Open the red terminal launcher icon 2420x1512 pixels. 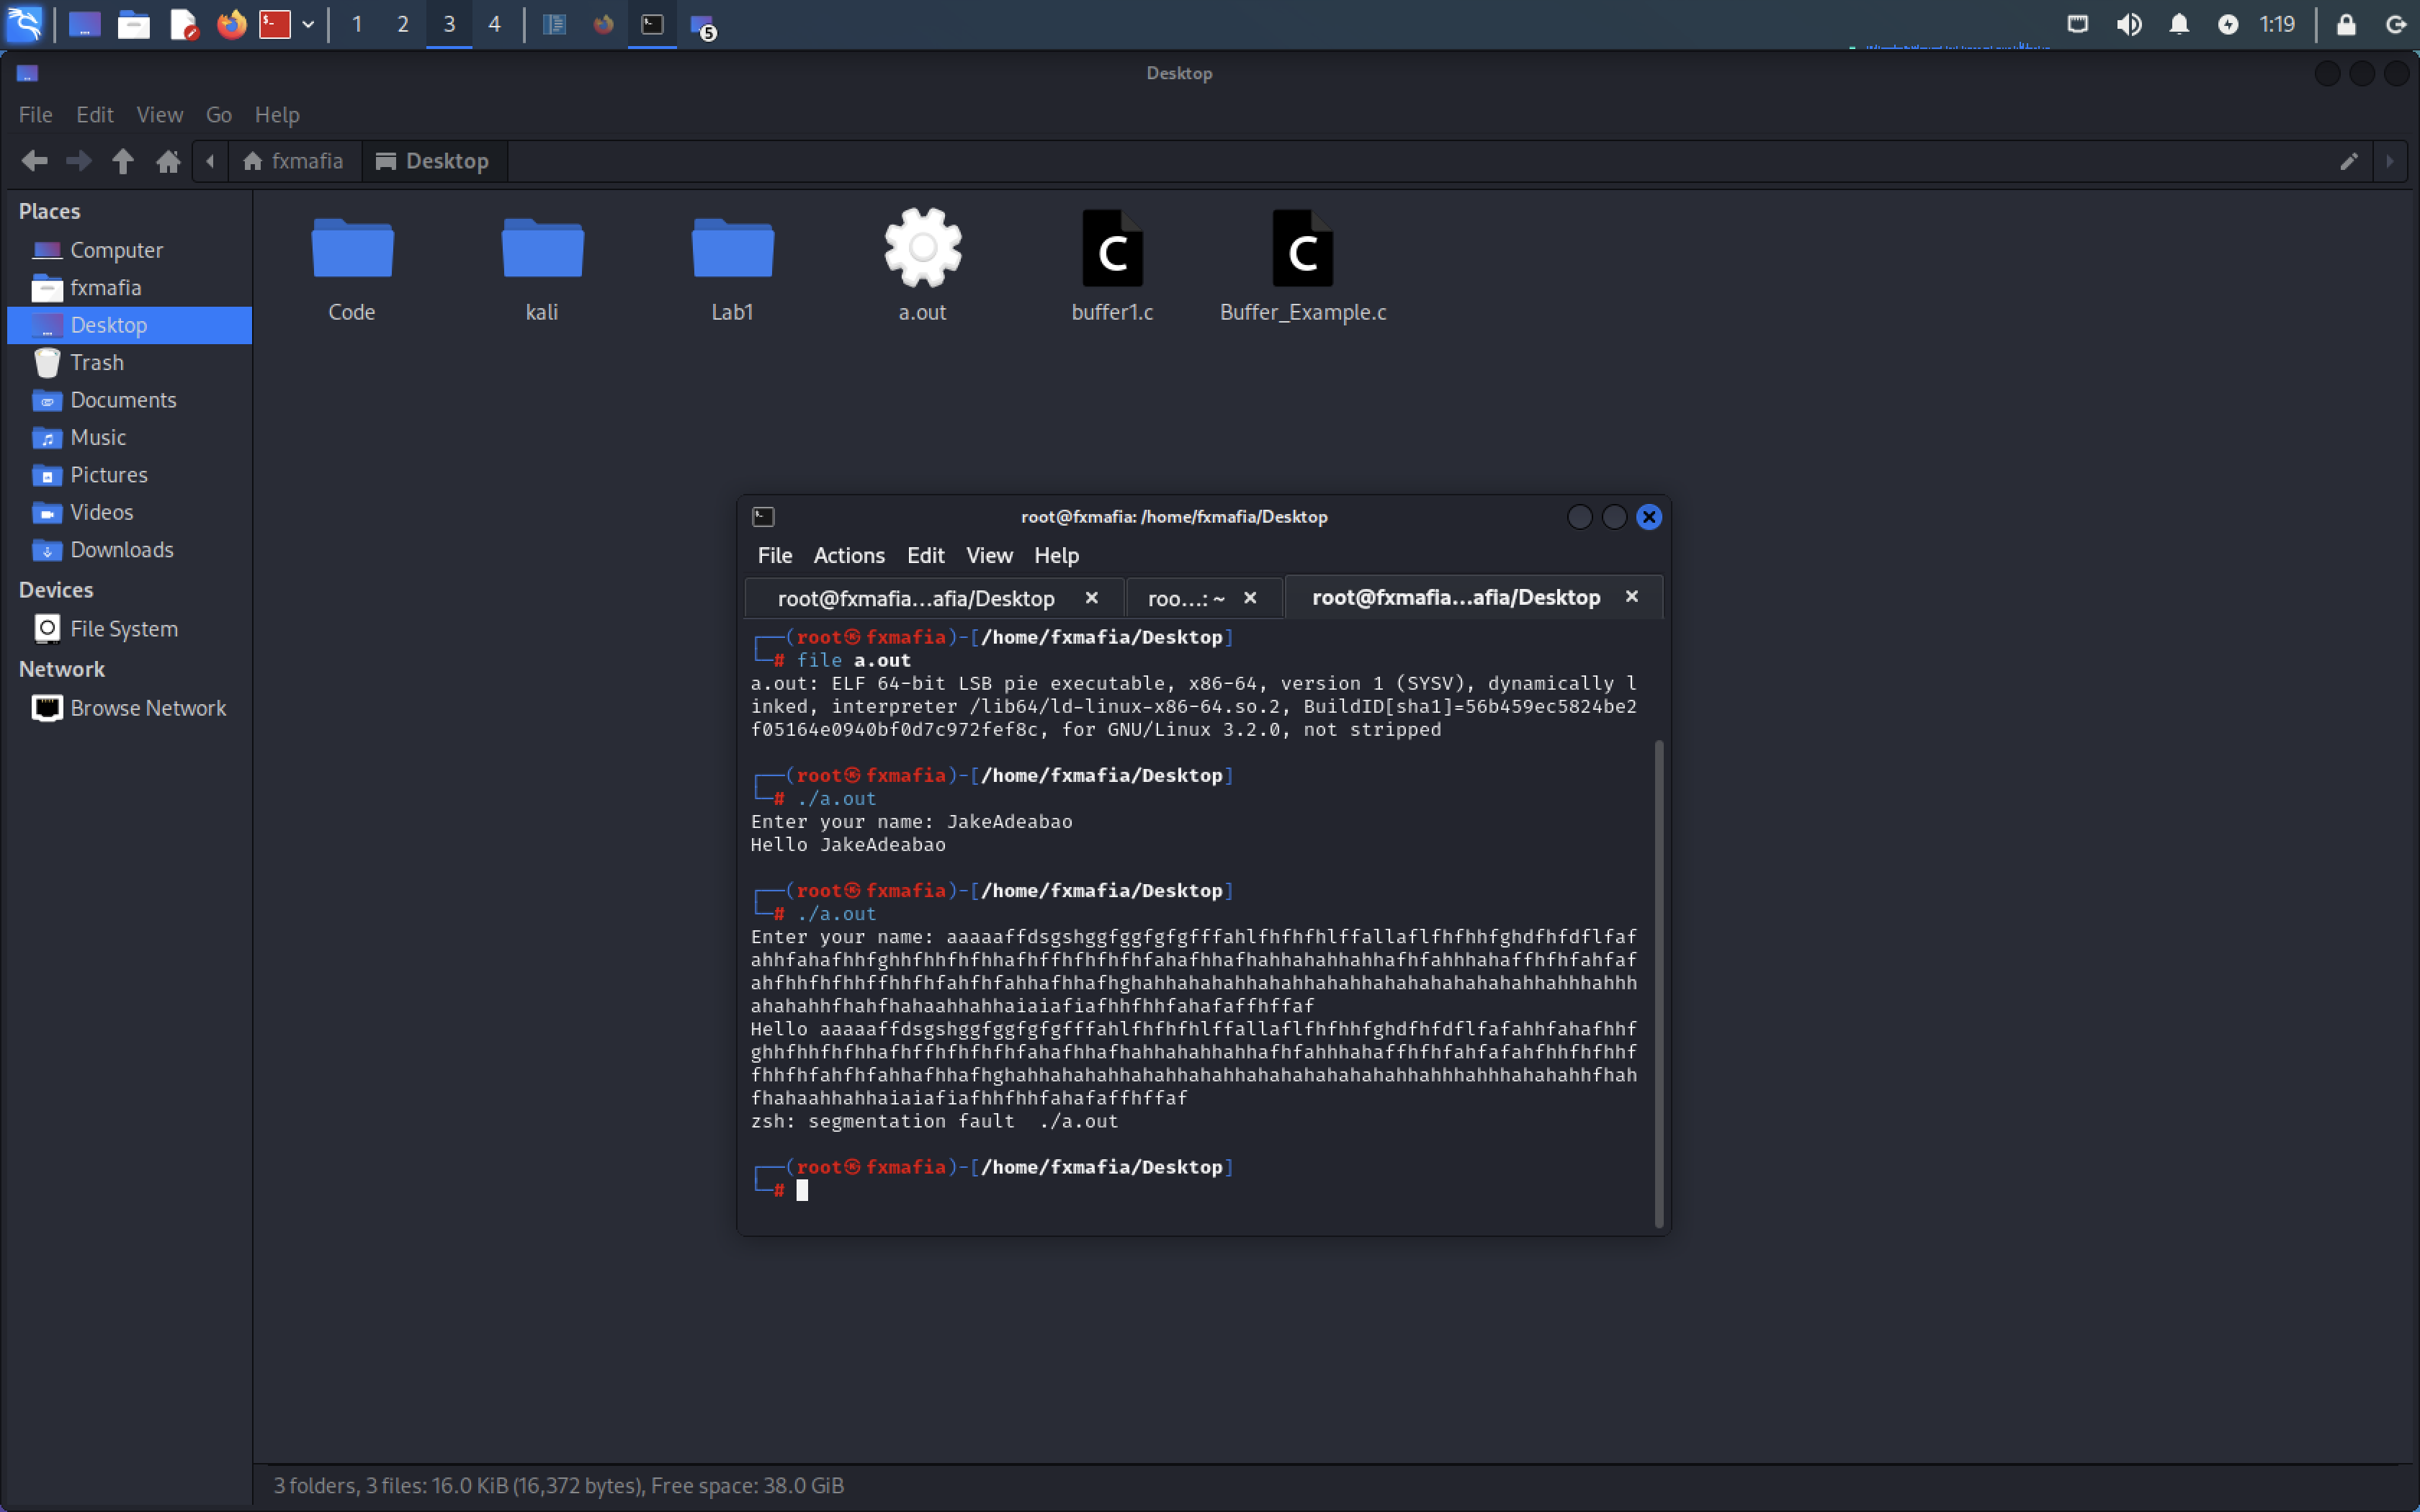tap(275, 24)
